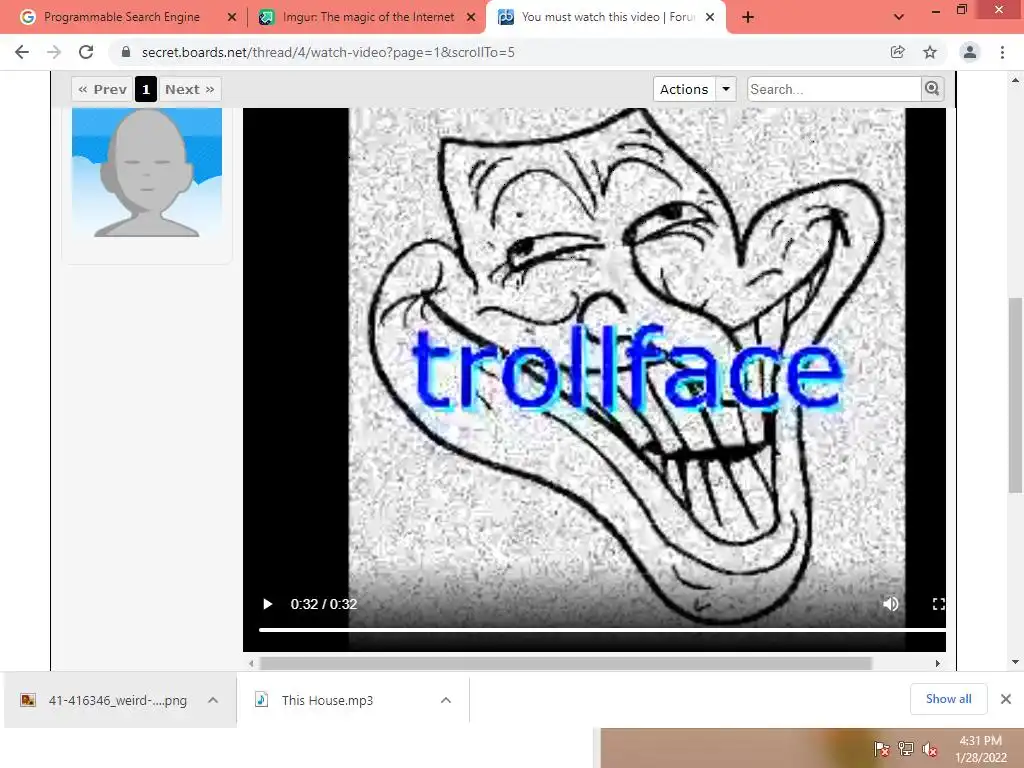Click the address bar URL
The width and height of the screenshot is (1024, 768).
[x=328, y=52]
